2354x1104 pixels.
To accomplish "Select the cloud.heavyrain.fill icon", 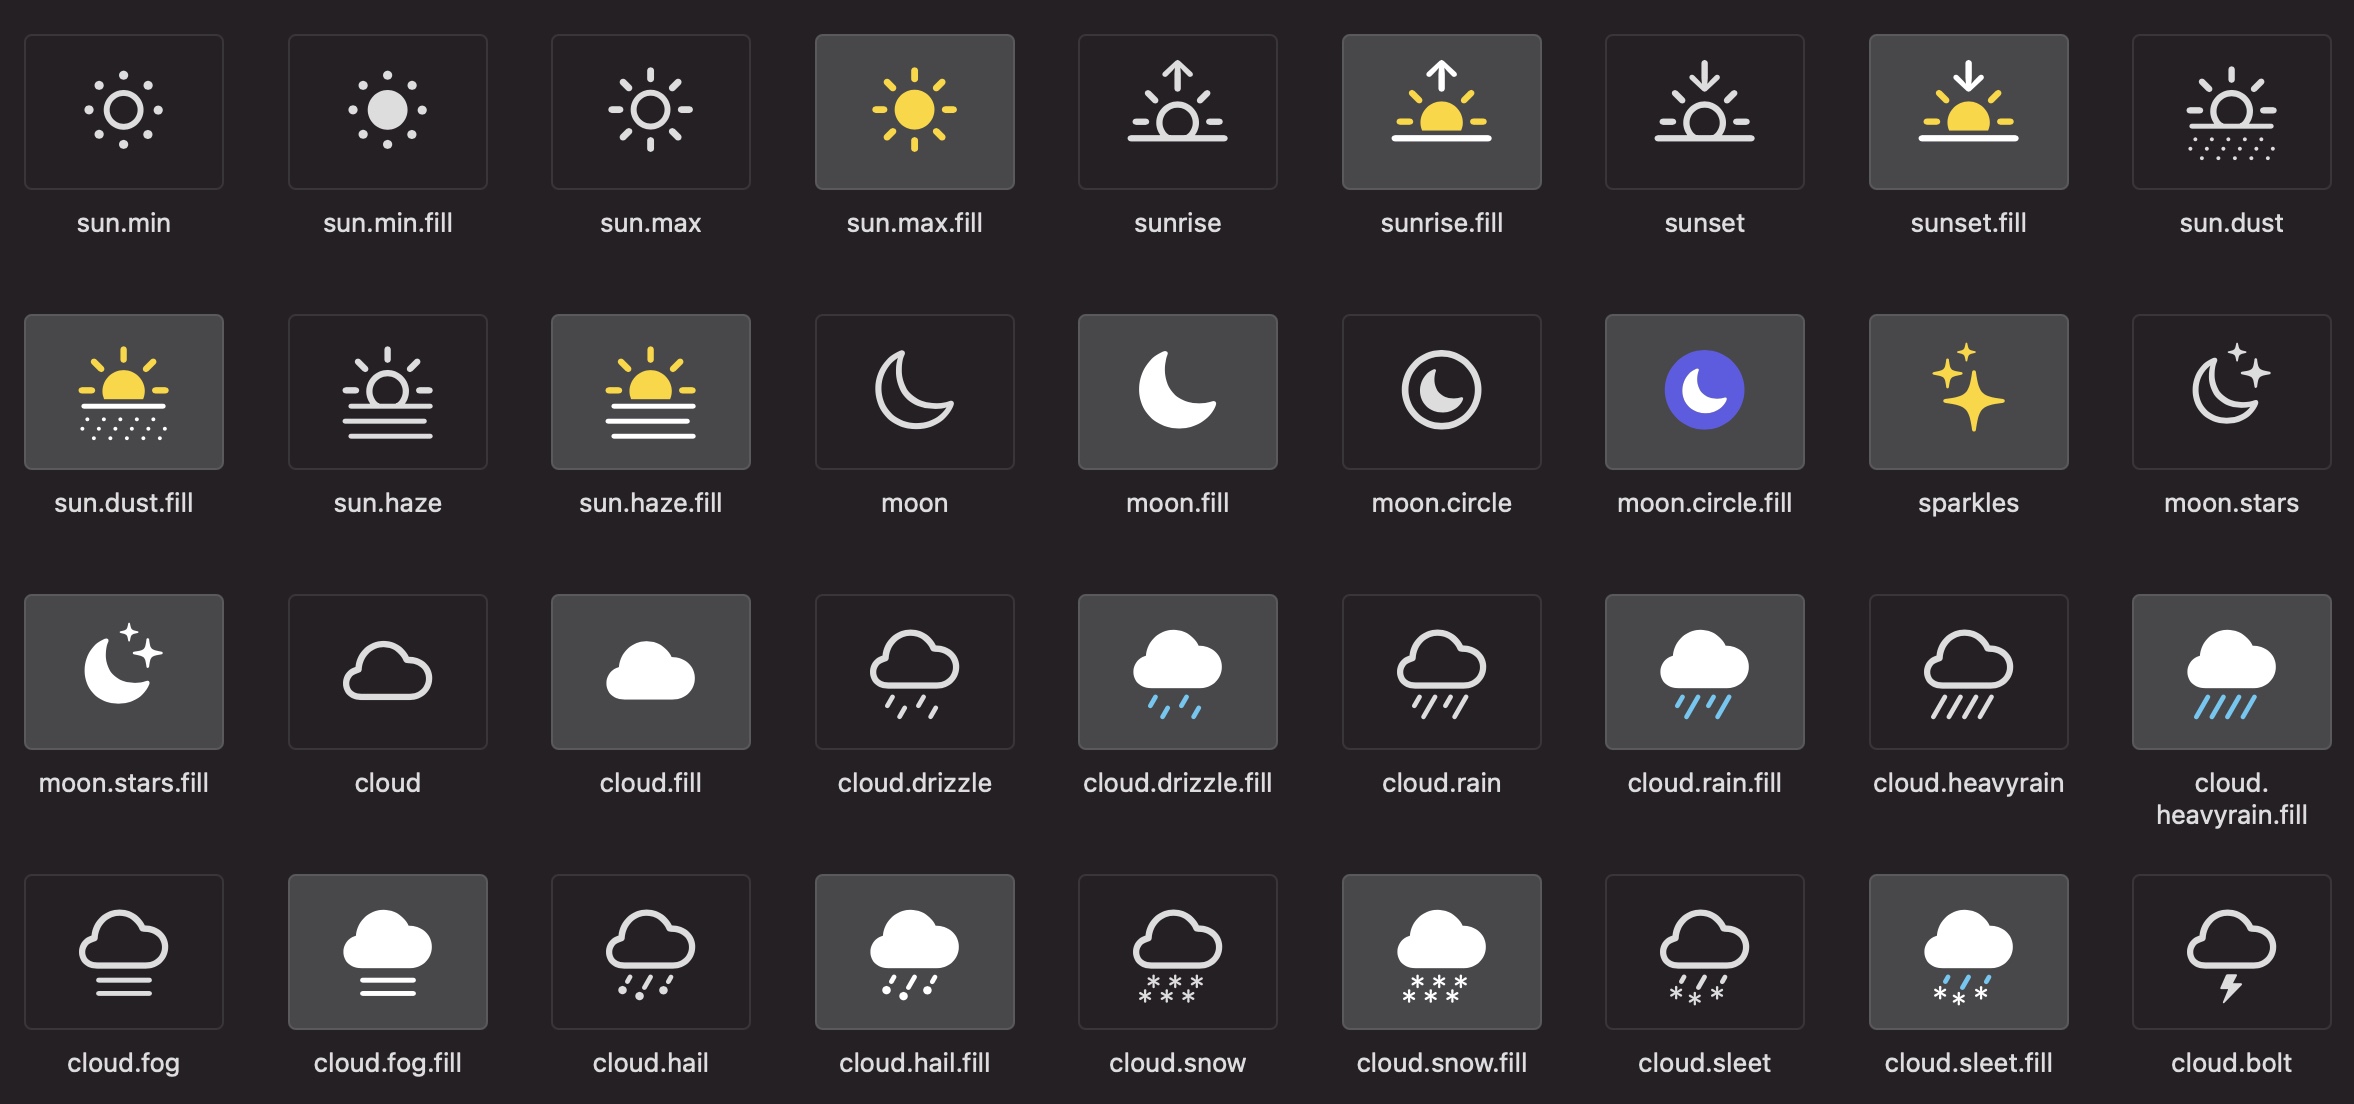I will (2230, 671).
